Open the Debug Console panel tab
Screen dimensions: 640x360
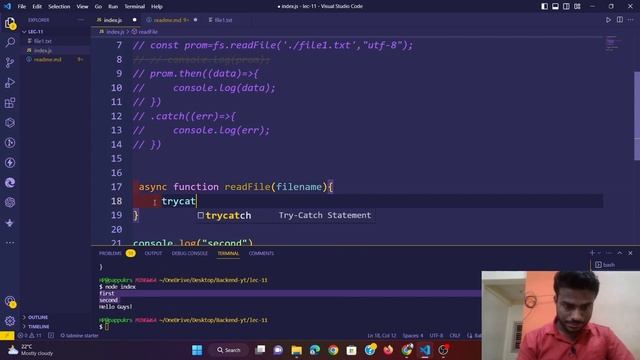[189, 253]
